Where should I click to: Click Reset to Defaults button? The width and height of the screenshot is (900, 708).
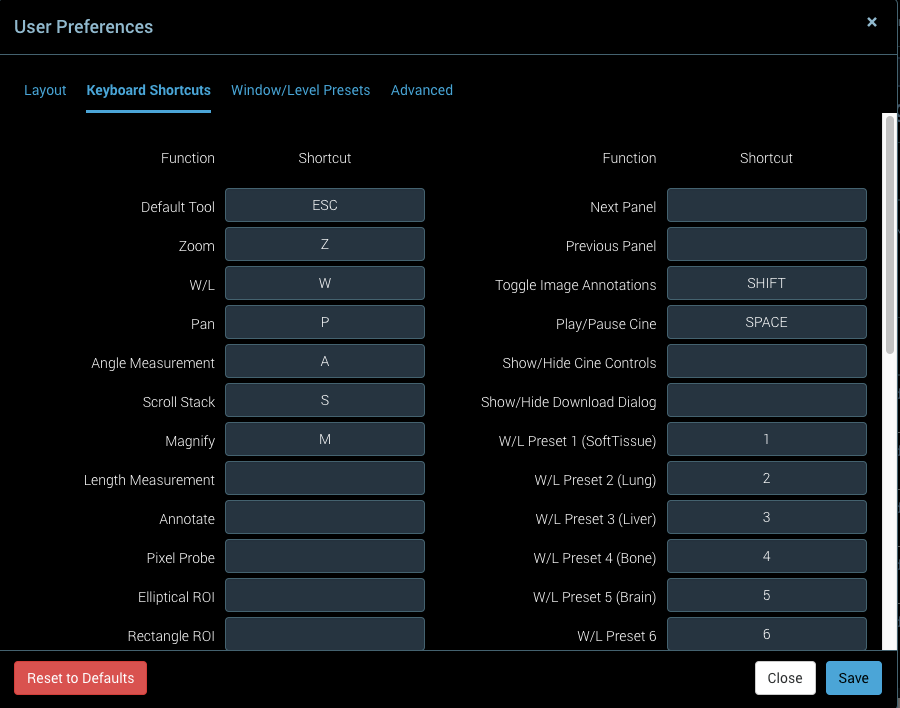(x=80, y=678)
